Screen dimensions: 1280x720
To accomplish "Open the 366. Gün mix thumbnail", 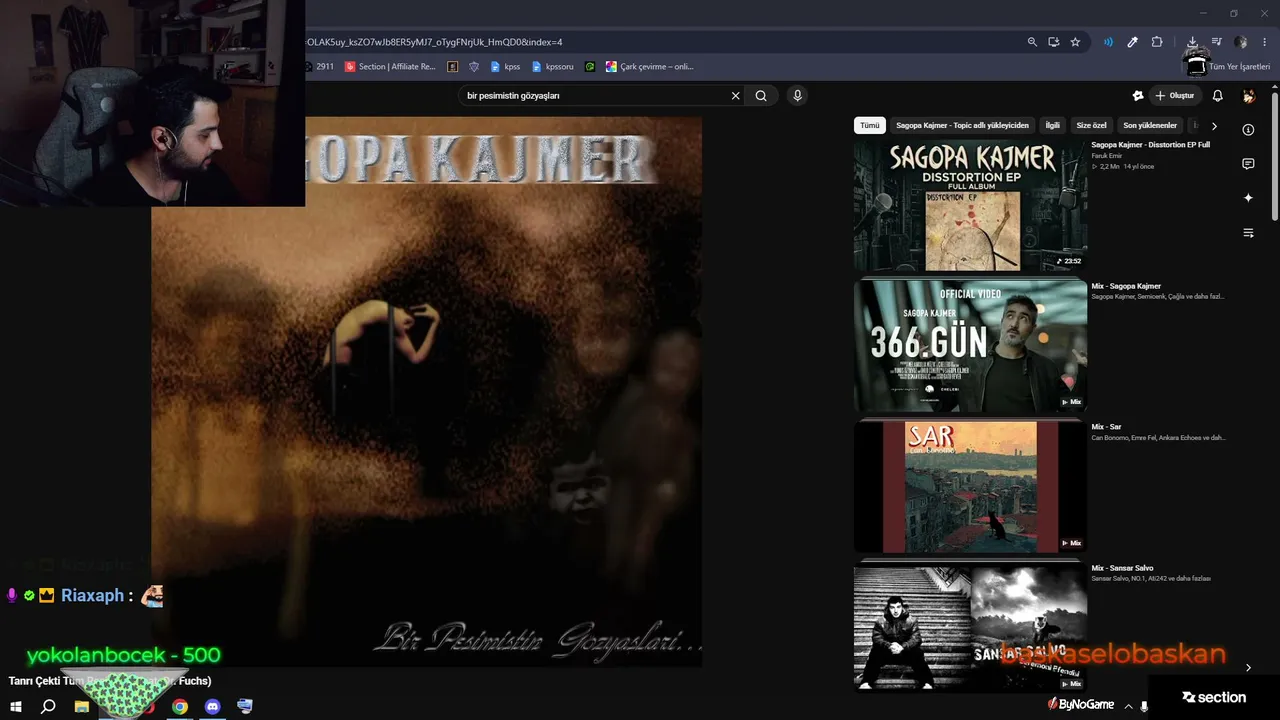I will 970,346.
